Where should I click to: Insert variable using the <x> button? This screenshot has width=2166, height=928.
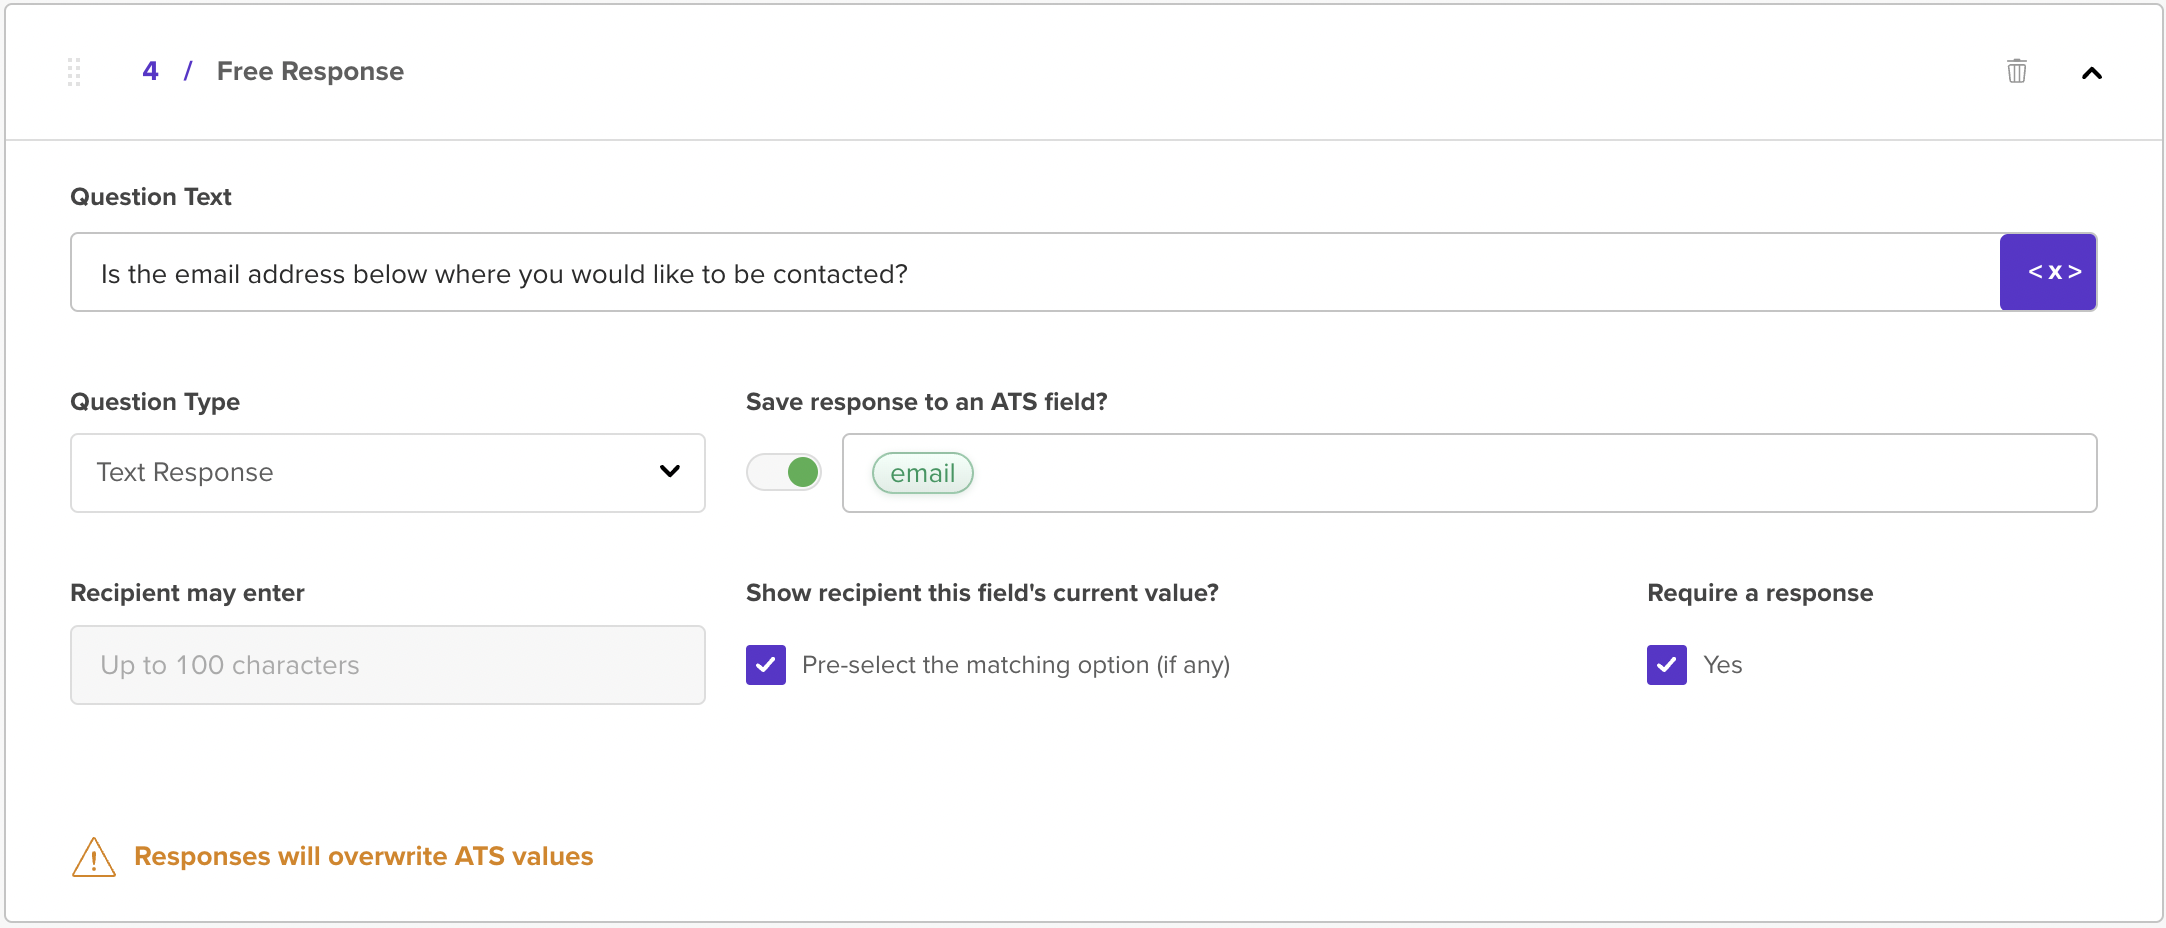(2048, 272)
